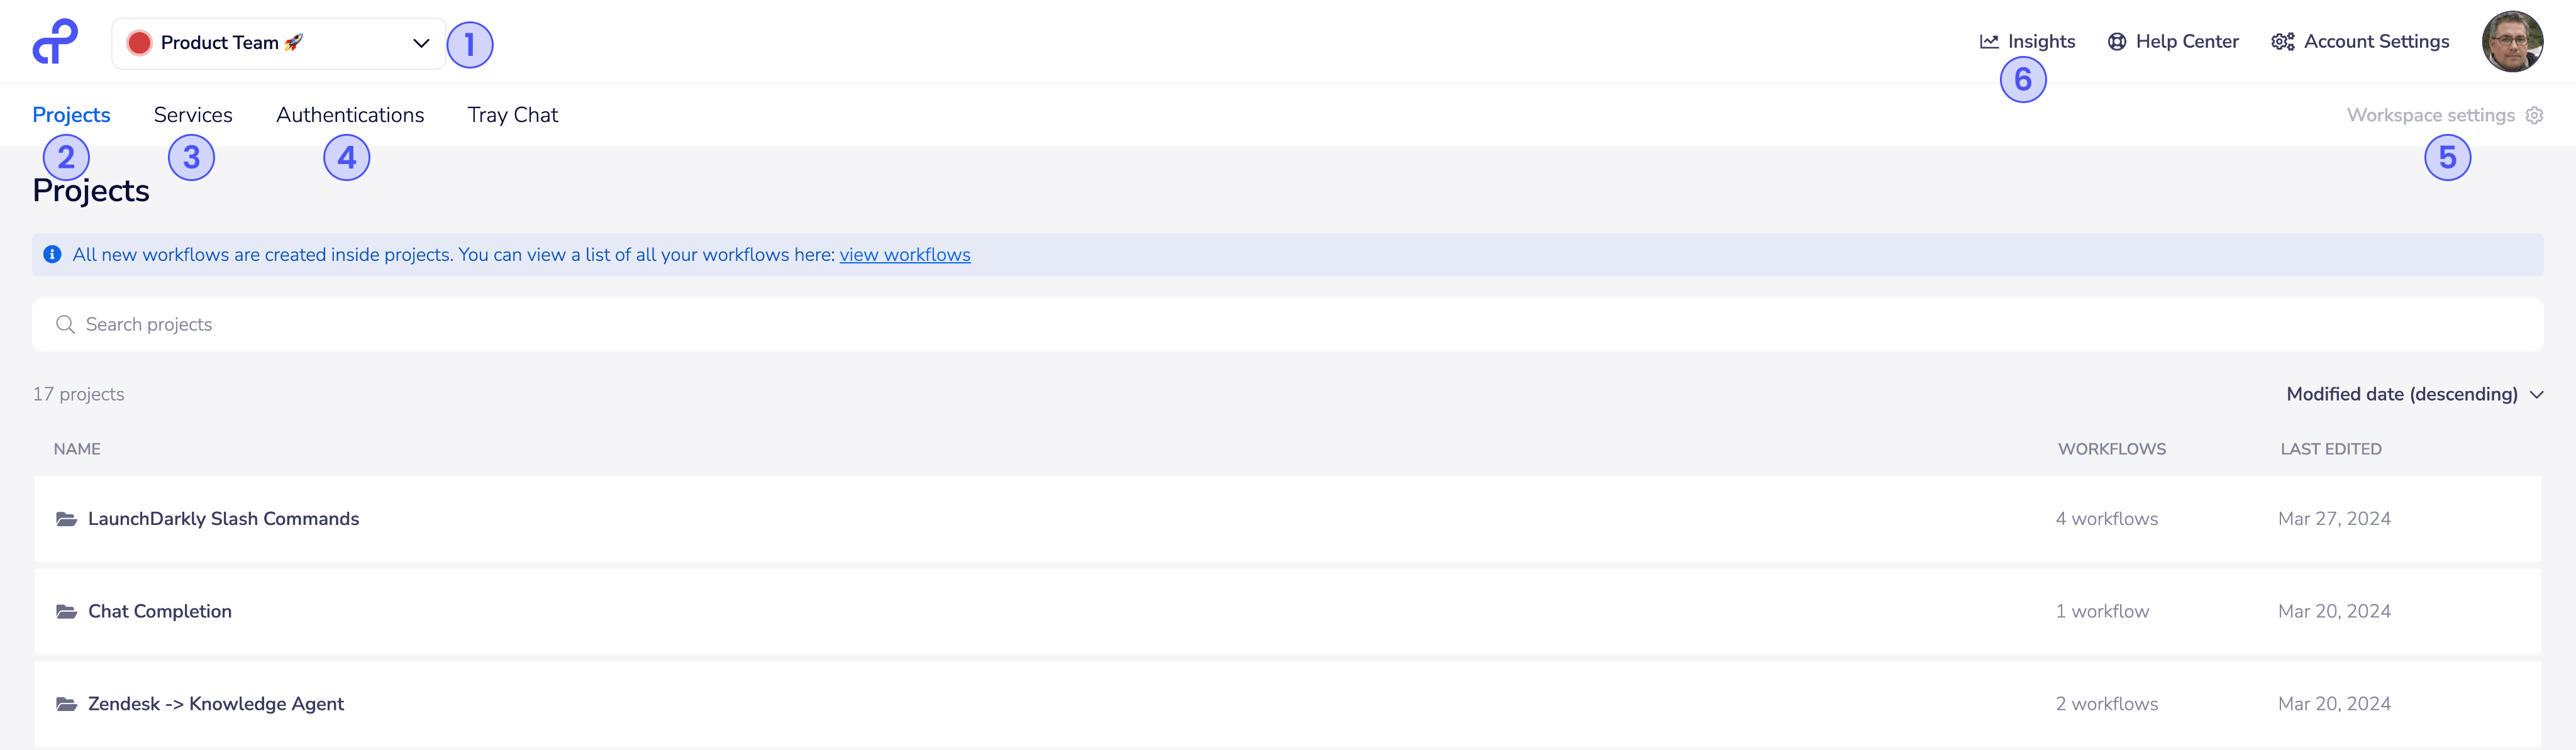This screenshot has height=750, width=2576.
Task: Open the Chat Completion project
Action: tap(160, 611)
